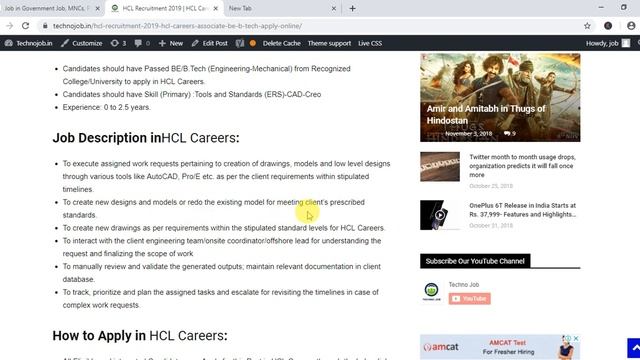The image size is (640, 360).
Task: Click Delete Cache in the admin bar
Action: [x=281, y=43]
